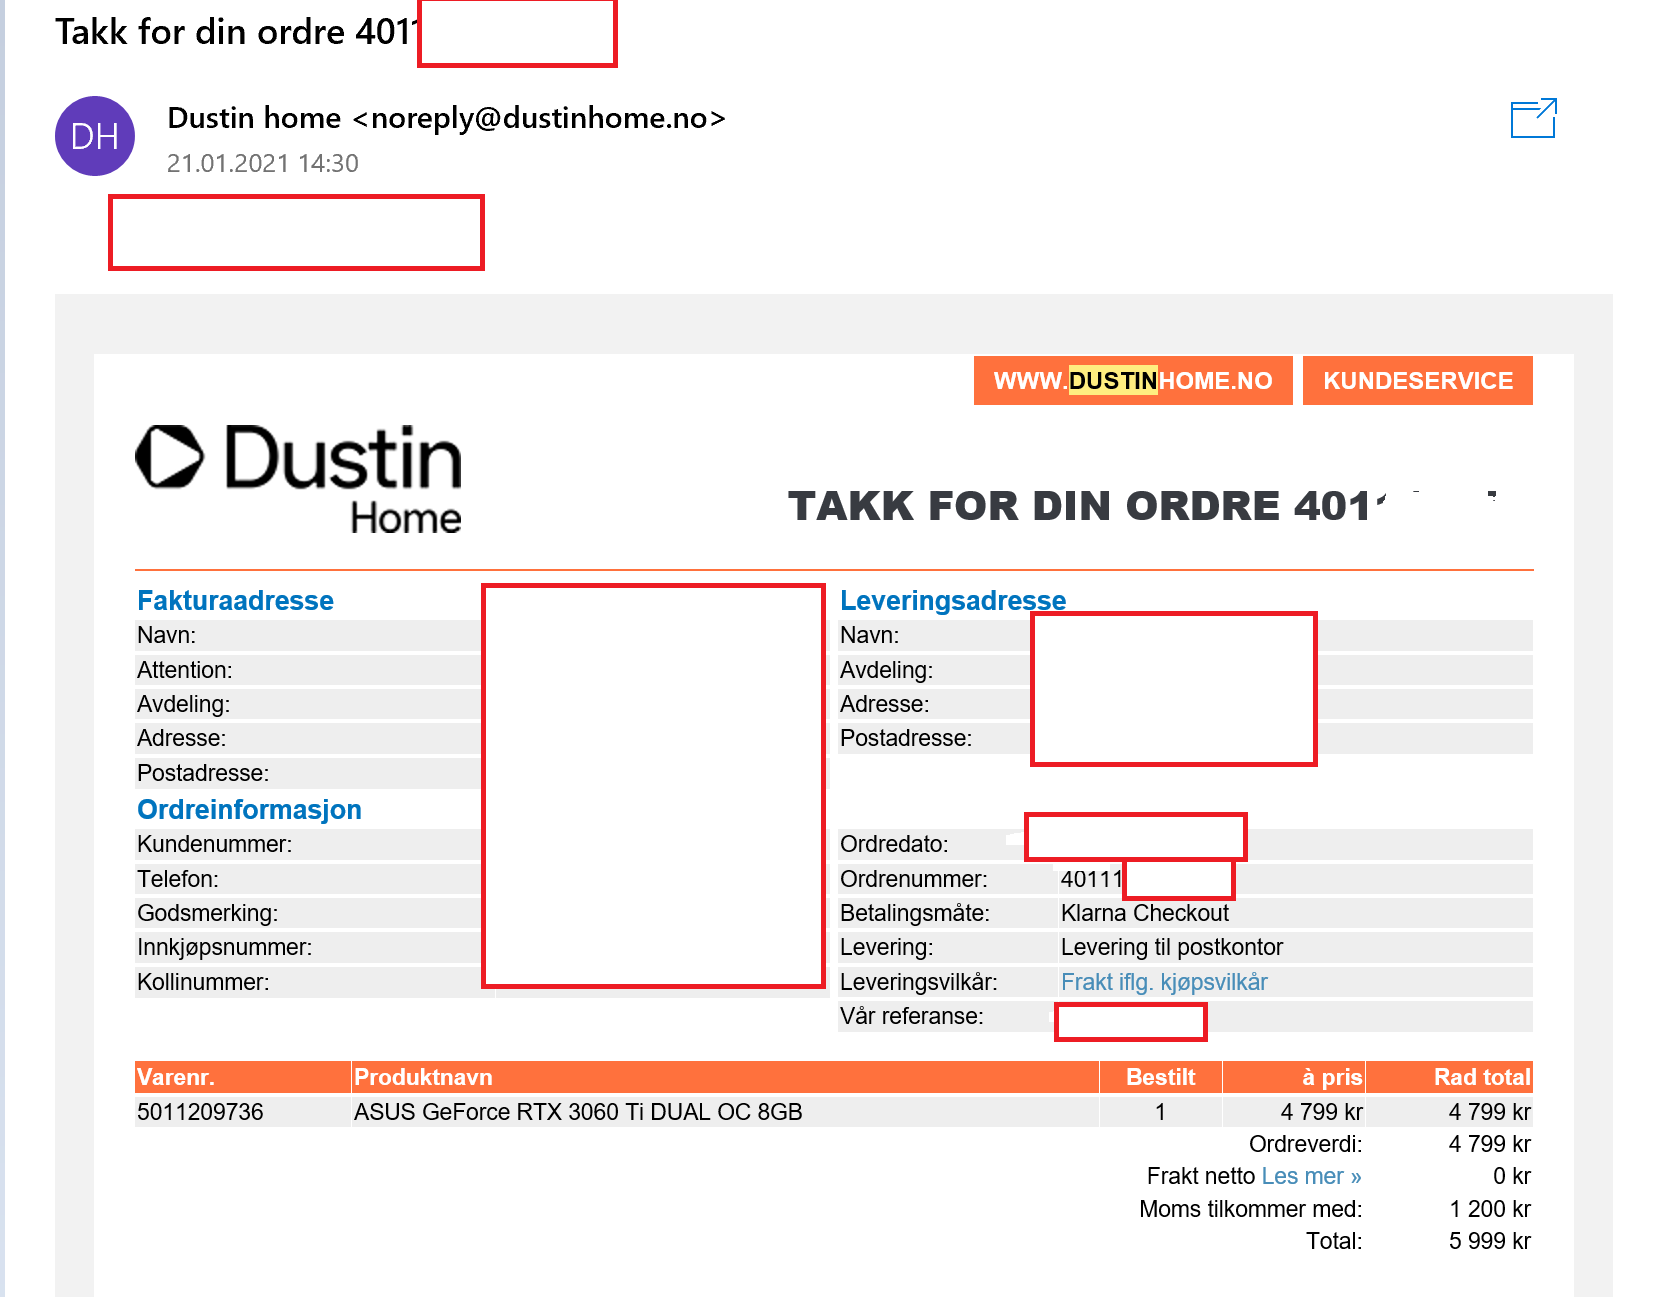Image resolution: width=1667 pixels, height=1297 pixels.
Task: Click the Ordrenummer label
Action: pos(914,879)
